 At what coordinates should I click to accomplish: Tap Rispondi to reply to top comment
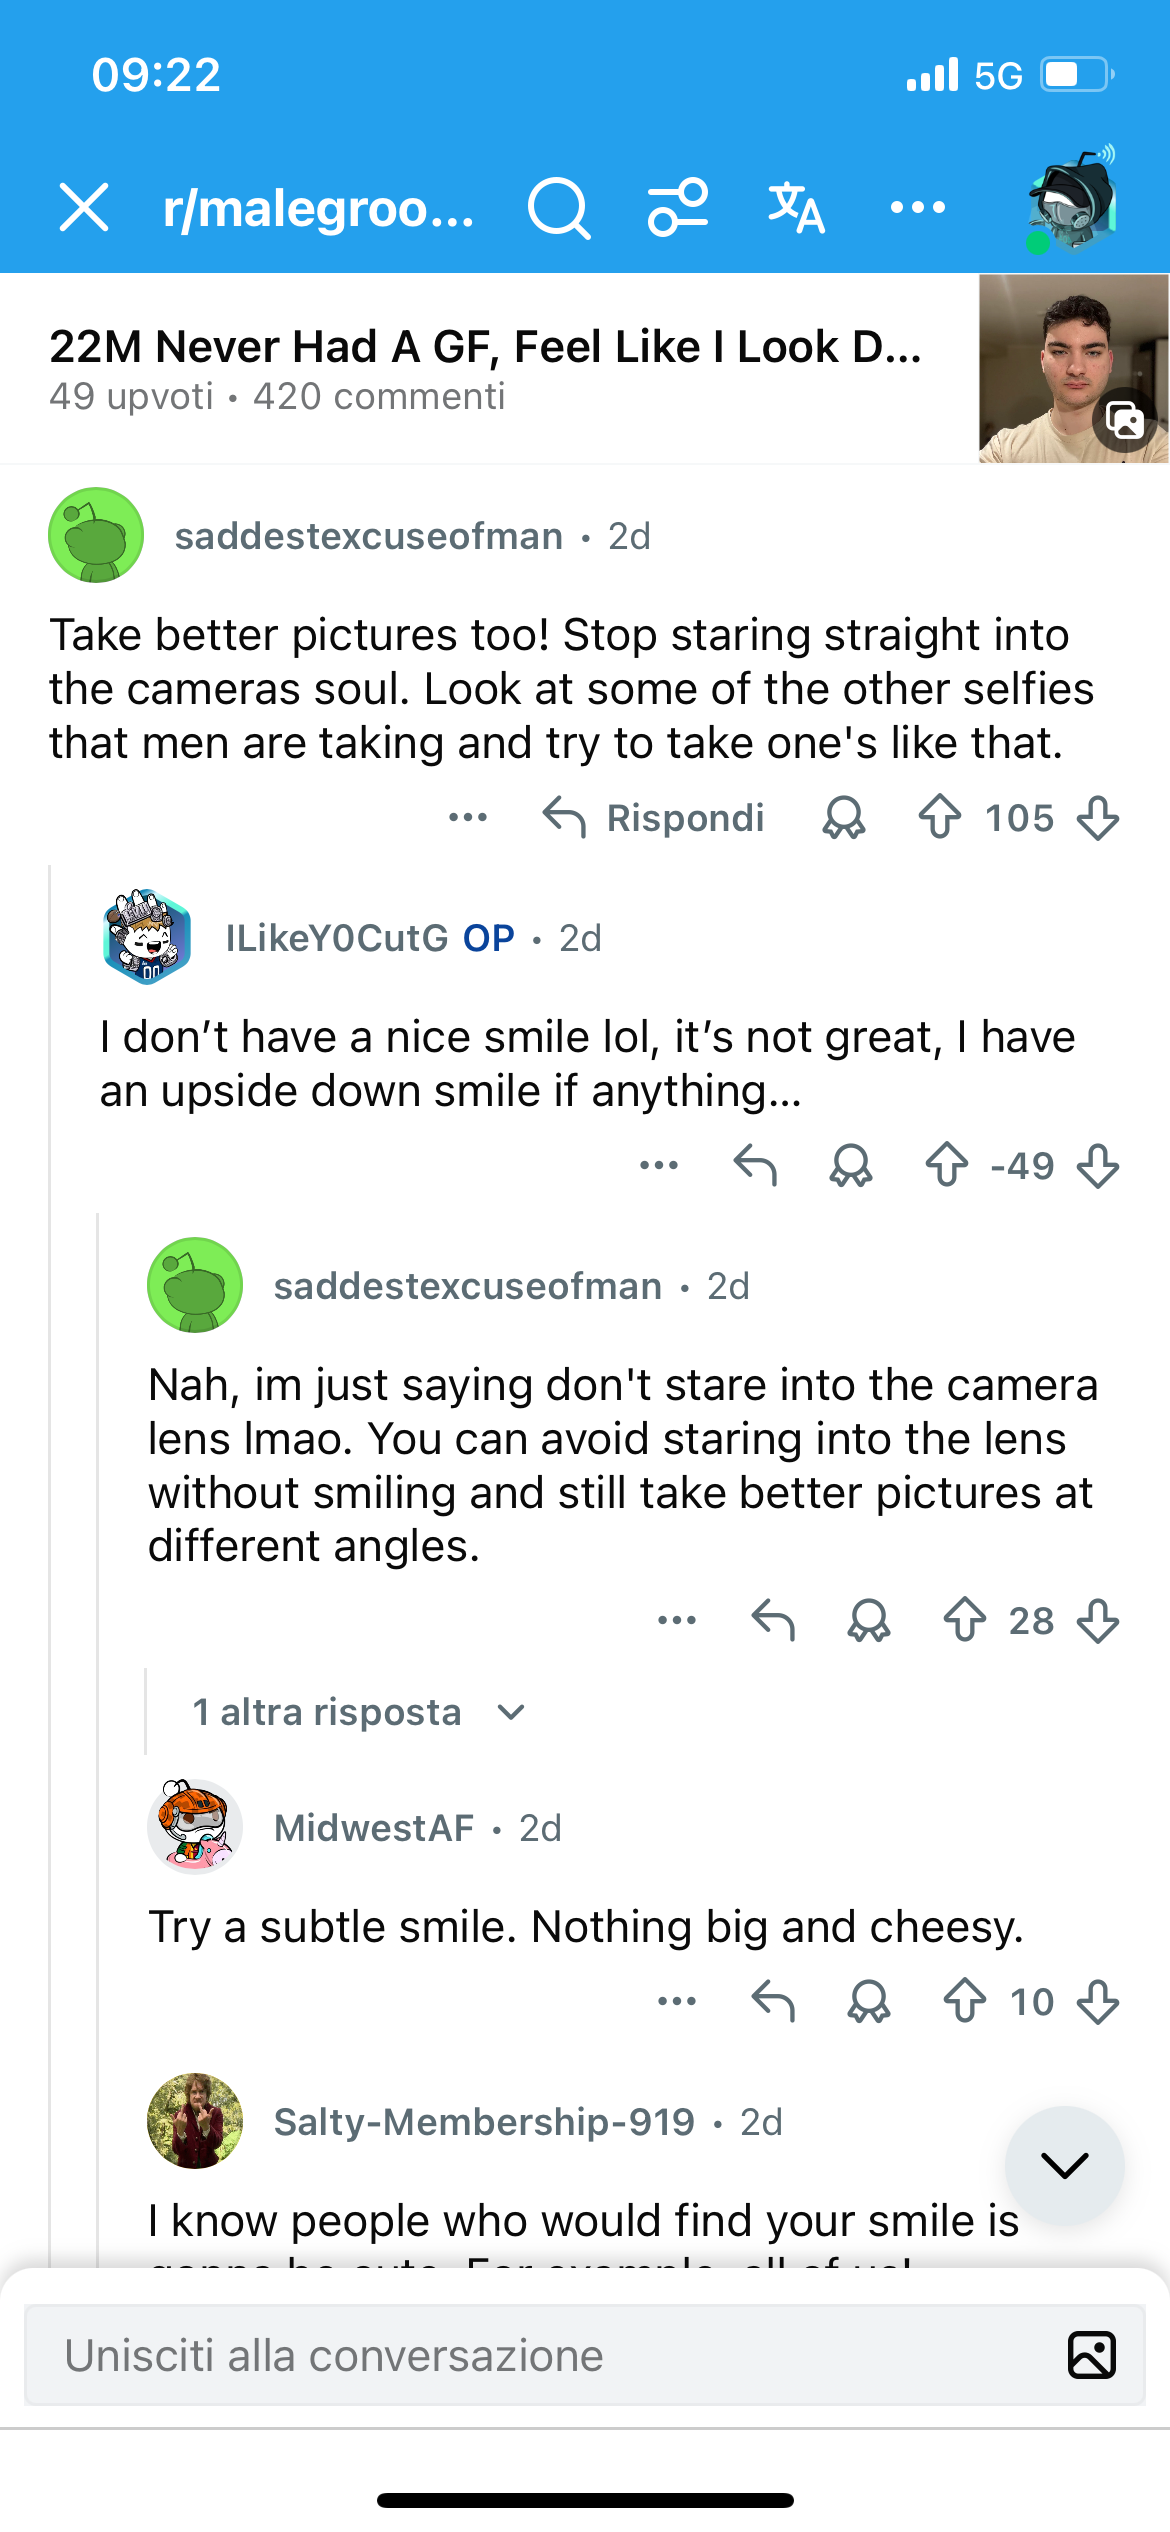click(x=654, y=817)
